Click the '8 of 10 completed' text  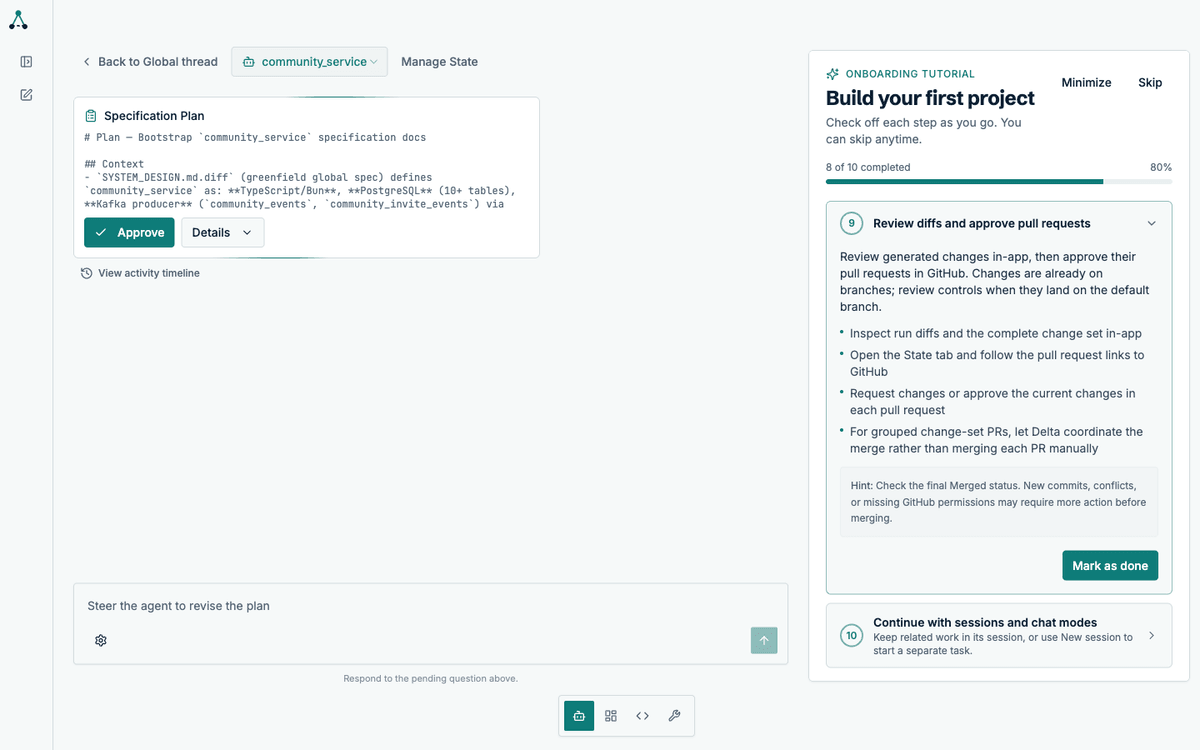point(868,167)
